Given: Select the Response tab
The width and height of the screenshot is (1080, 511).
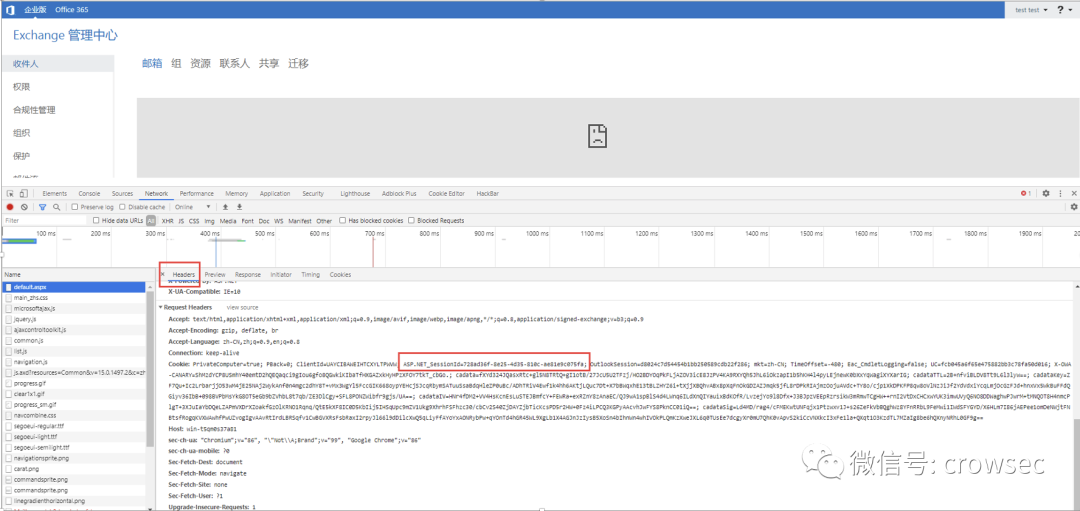Looking at the screenshot, I should tap(248, 275).
